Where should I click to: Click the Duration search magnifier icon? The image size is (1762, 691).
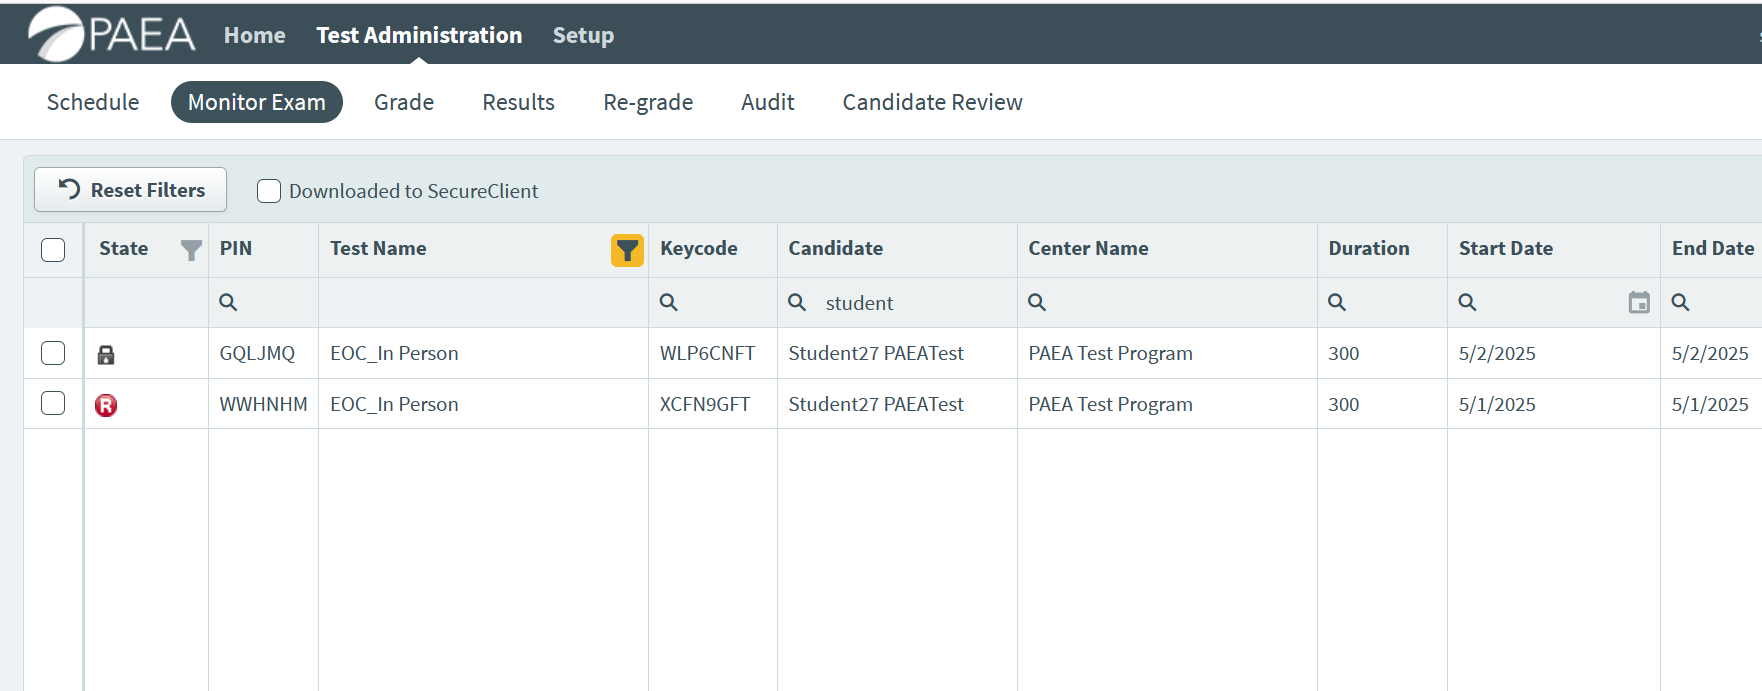click(1337, 302)
